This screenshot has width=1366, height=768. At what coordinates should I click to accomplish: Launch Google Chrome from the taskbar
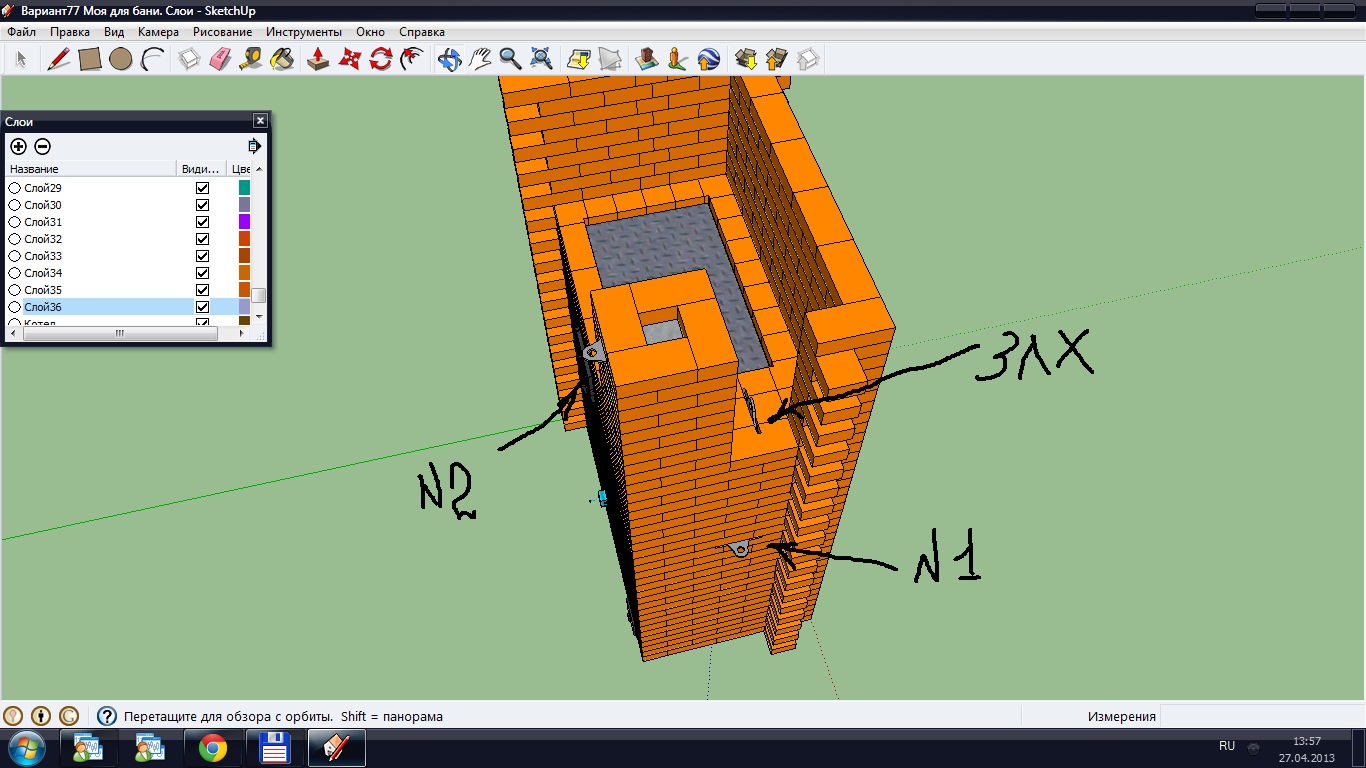point(212,748)
